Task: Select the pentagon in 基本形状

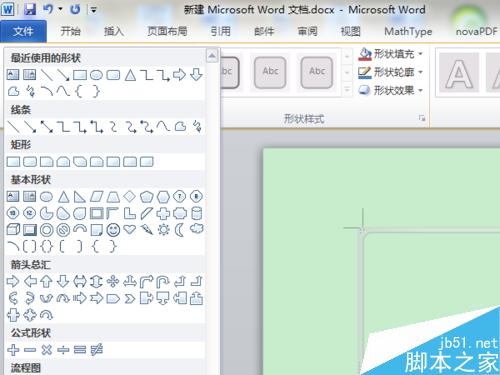Action: coord(146,197)
